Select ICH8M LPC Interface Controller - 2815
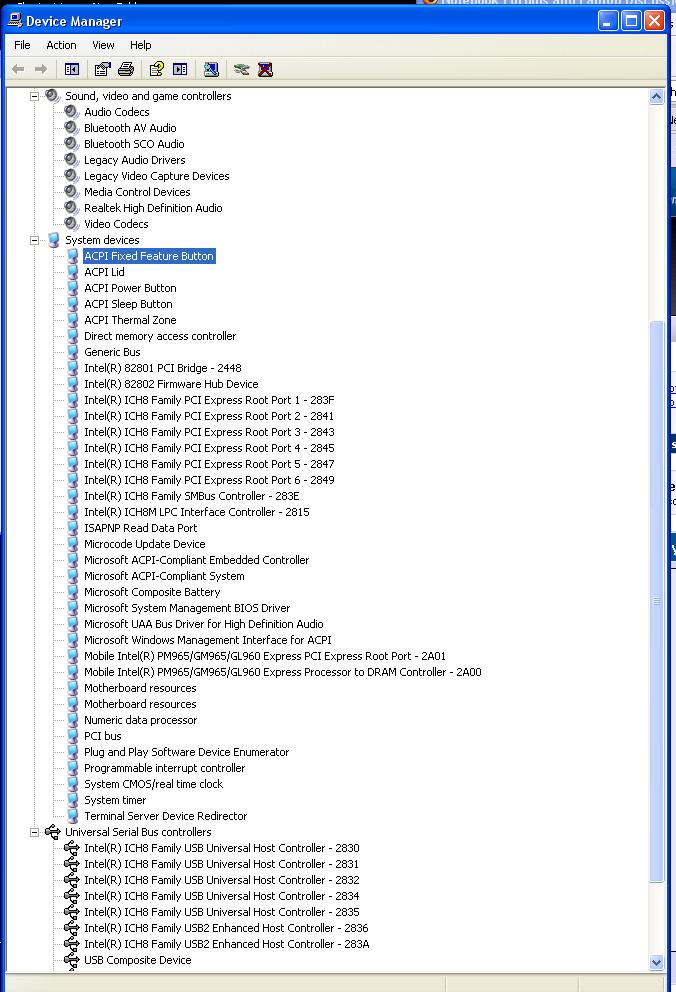Image resolution: width=676 pixels, height=992 pixels. (x=197, y=512)
